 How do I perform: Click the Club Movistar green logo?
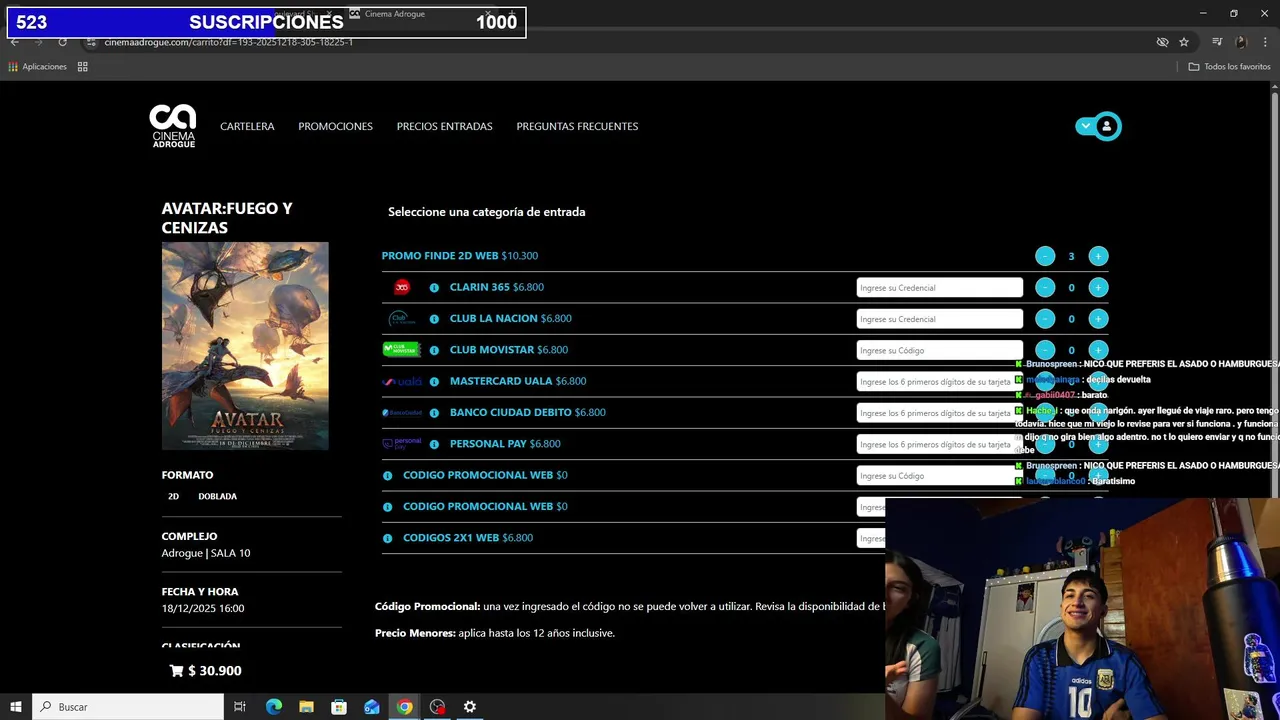pyautogui.click(x=402, y=349)
